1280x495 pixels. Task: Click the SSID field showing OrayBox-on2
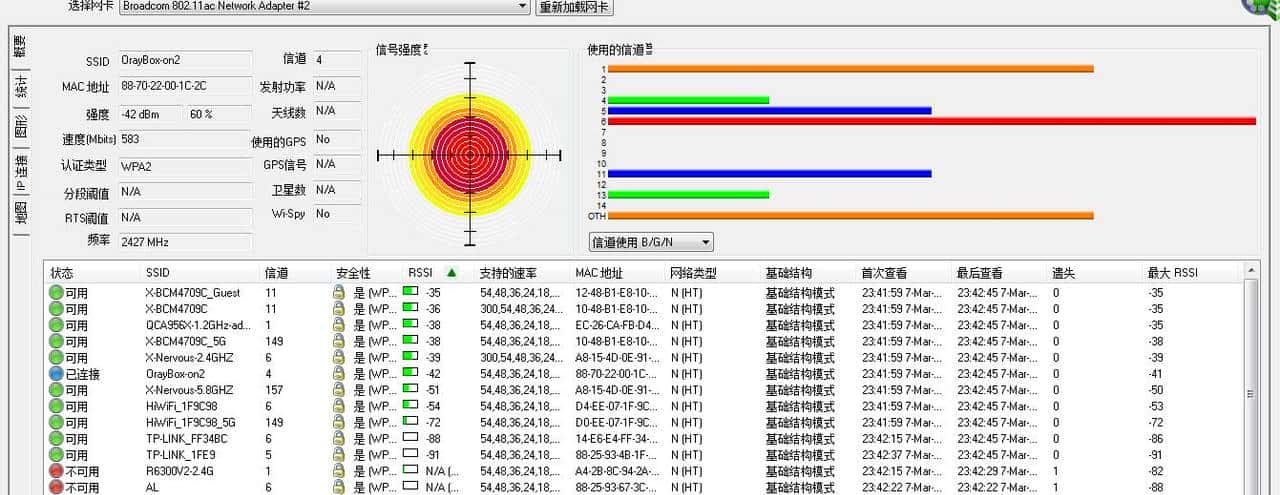tap(185, 60)
